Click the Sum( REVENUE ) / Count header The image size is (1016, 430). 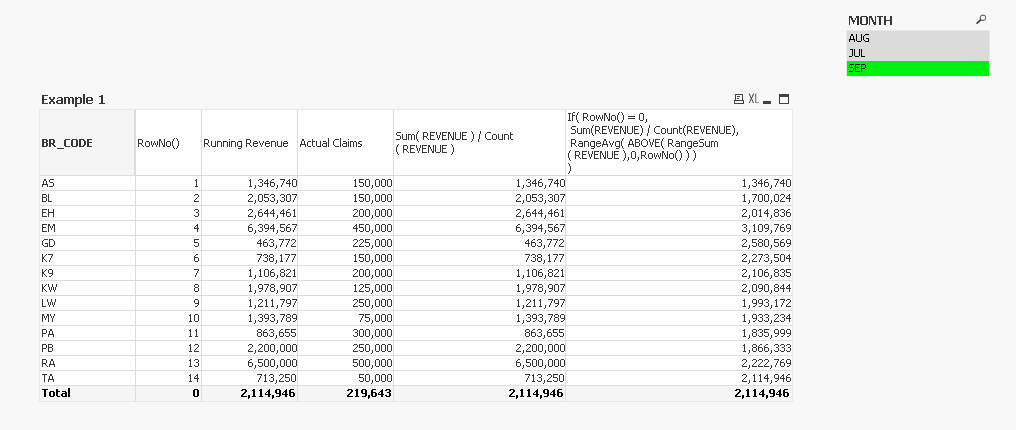(479, 142)
